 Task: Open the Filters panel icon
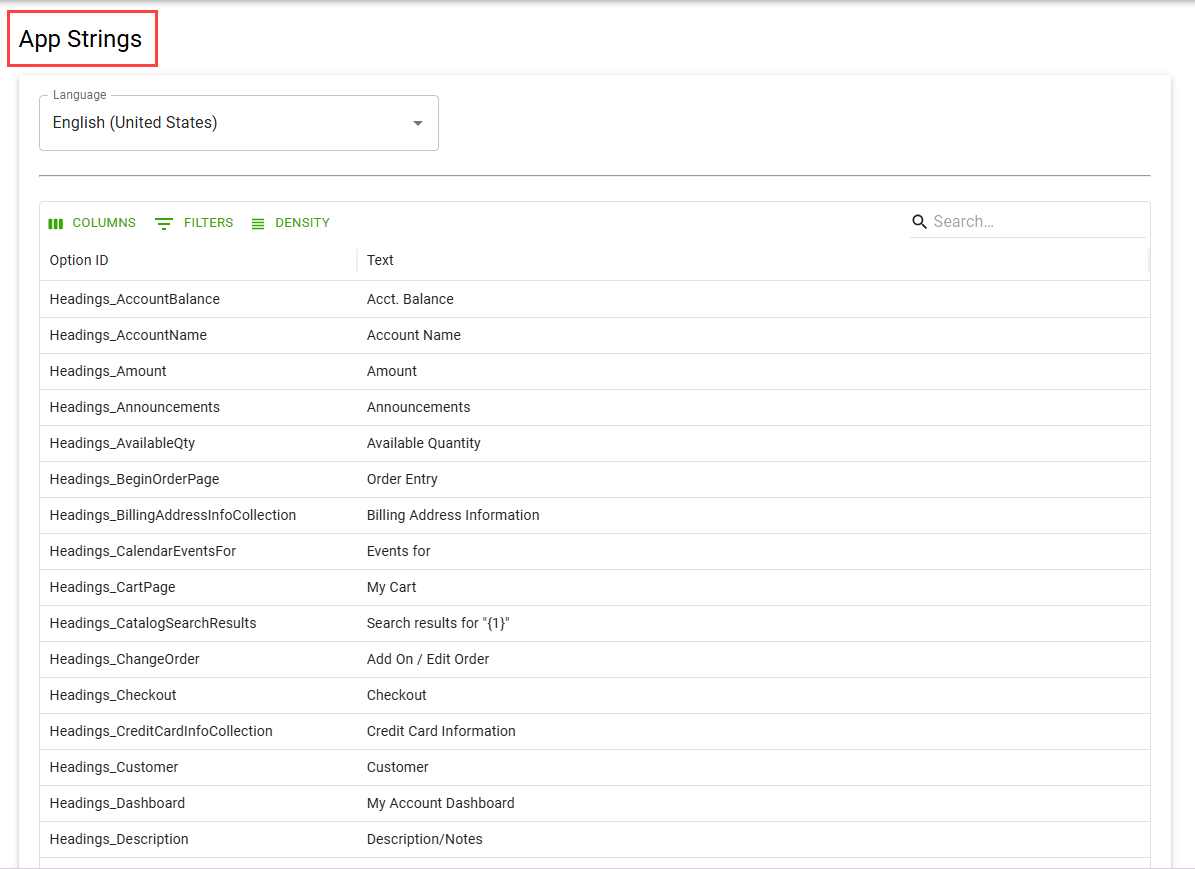point(164,223)
